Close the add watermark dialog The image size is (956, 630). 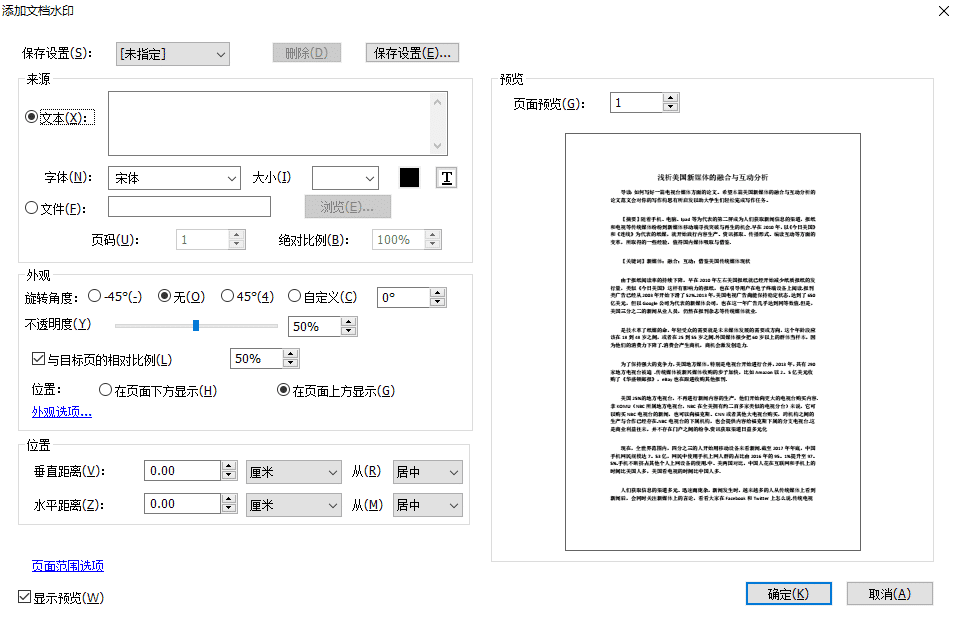pyautogui.click(x=943, y=11)
